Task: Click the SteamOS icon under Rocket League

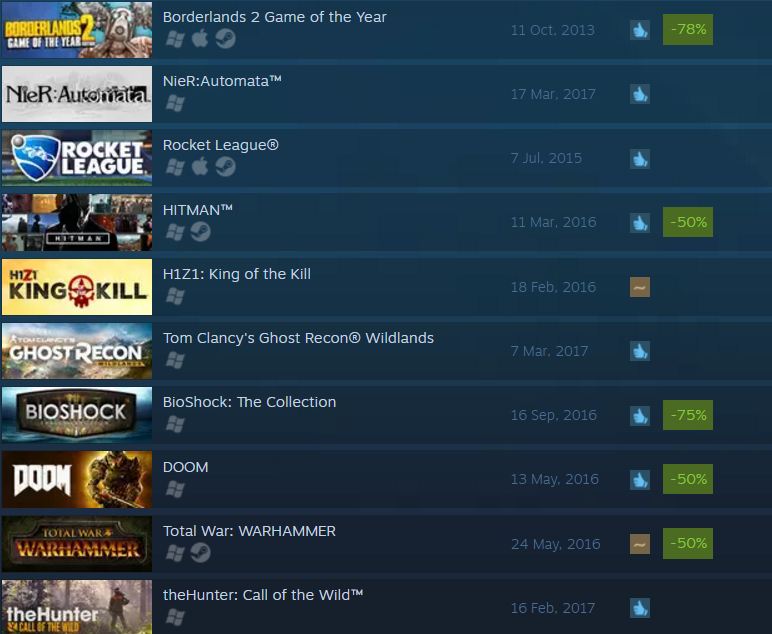Action: (x=225, y=167)
